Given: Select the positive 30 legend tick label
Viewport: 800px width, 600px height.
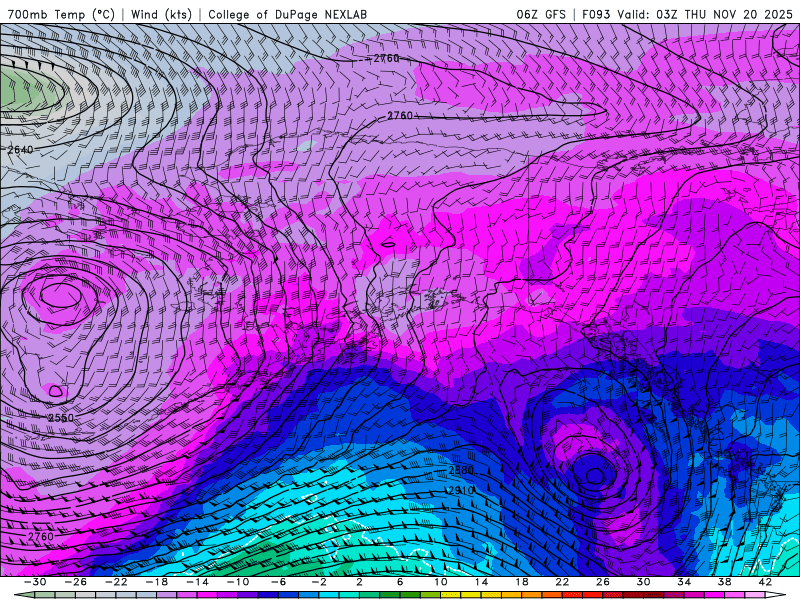Looking at the screenshot, I should (x=643, y=582).
